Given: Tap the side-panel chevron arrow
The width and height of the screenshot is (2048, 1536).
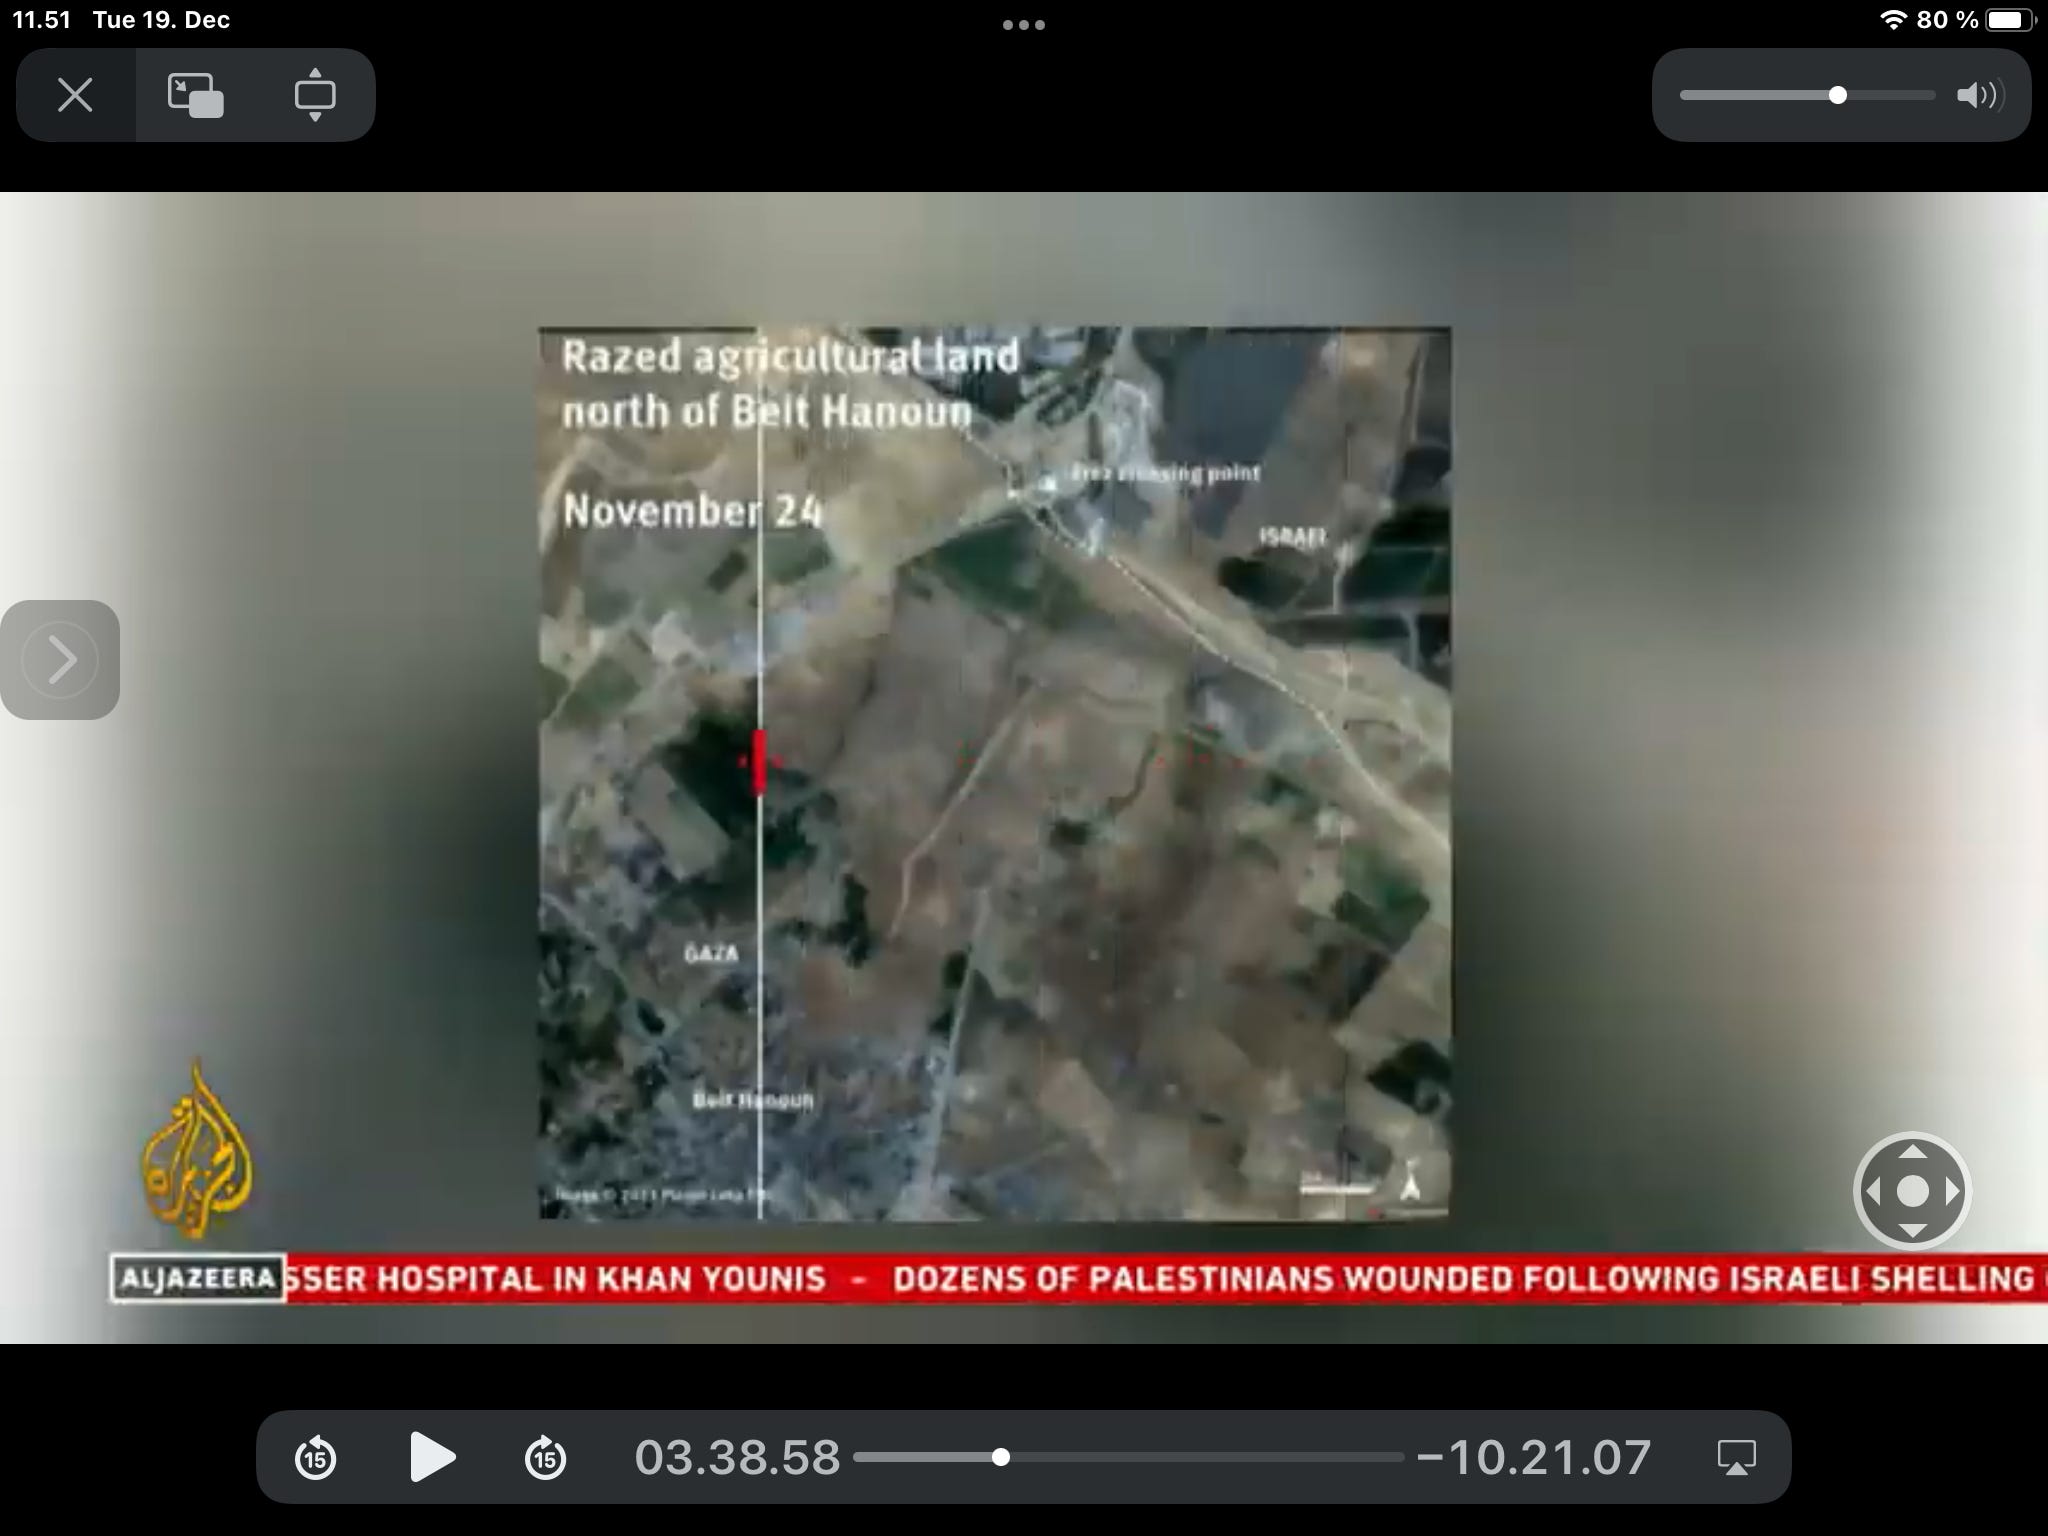Looking at the screenshot, I should 60,659.
